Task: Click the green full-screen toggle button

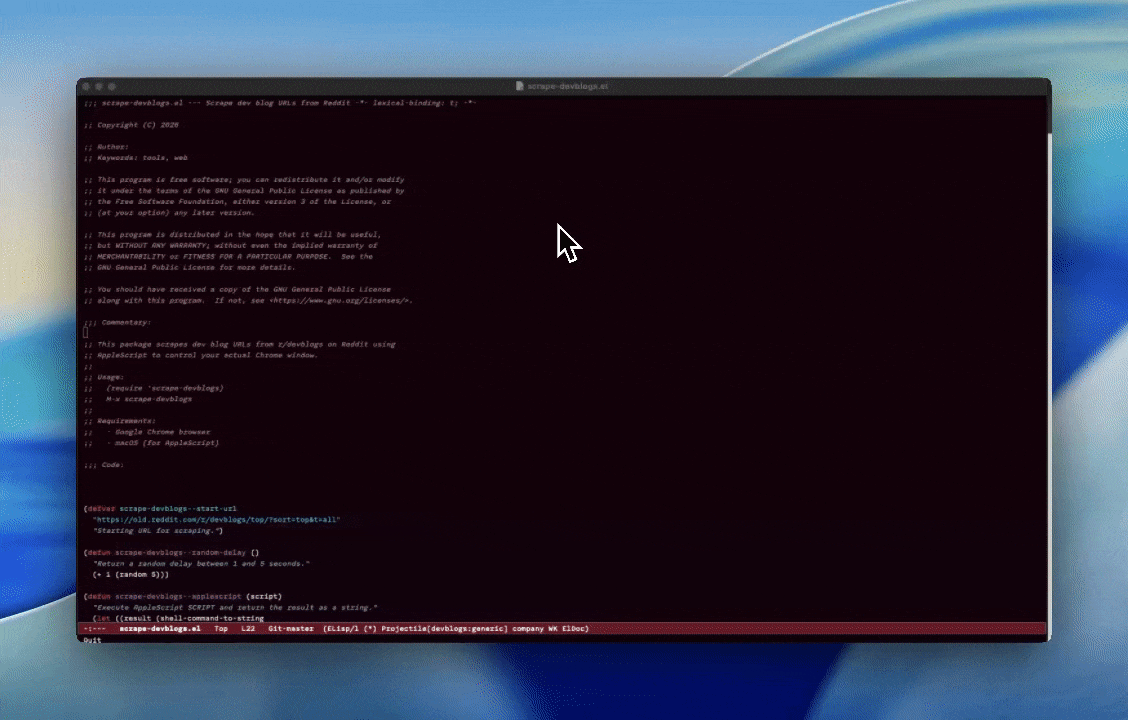Action: click(x=113, y=86)
